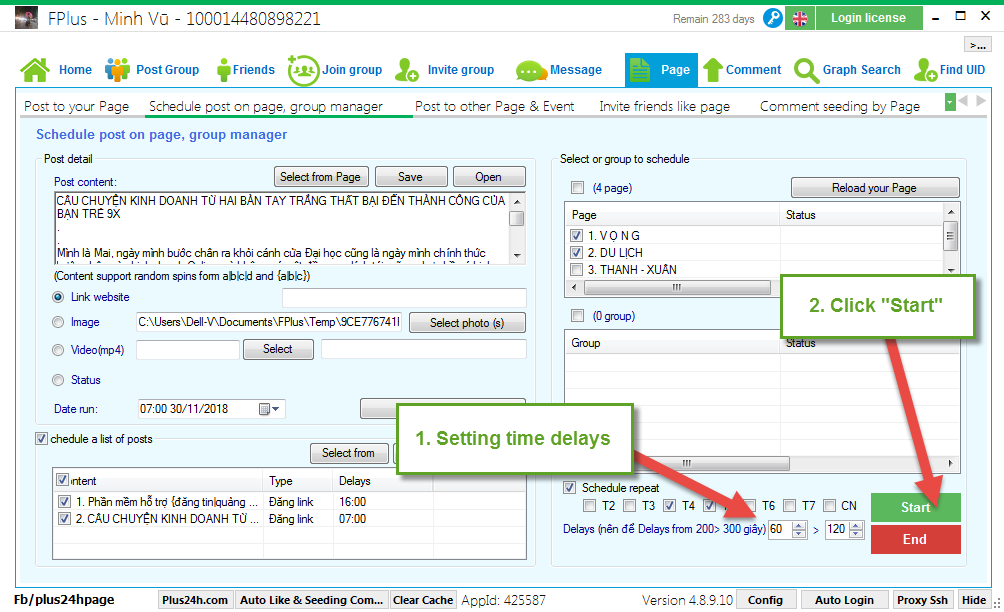Open Date run calendar dropdown
The image size is (1004, 612).
pos(269,409)
